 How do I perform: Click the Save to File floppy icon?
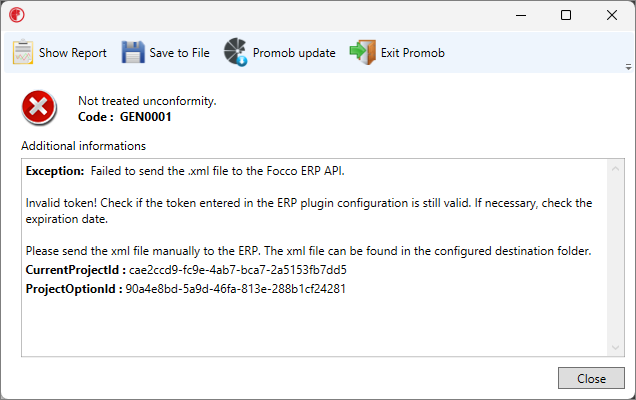point(133,52)
